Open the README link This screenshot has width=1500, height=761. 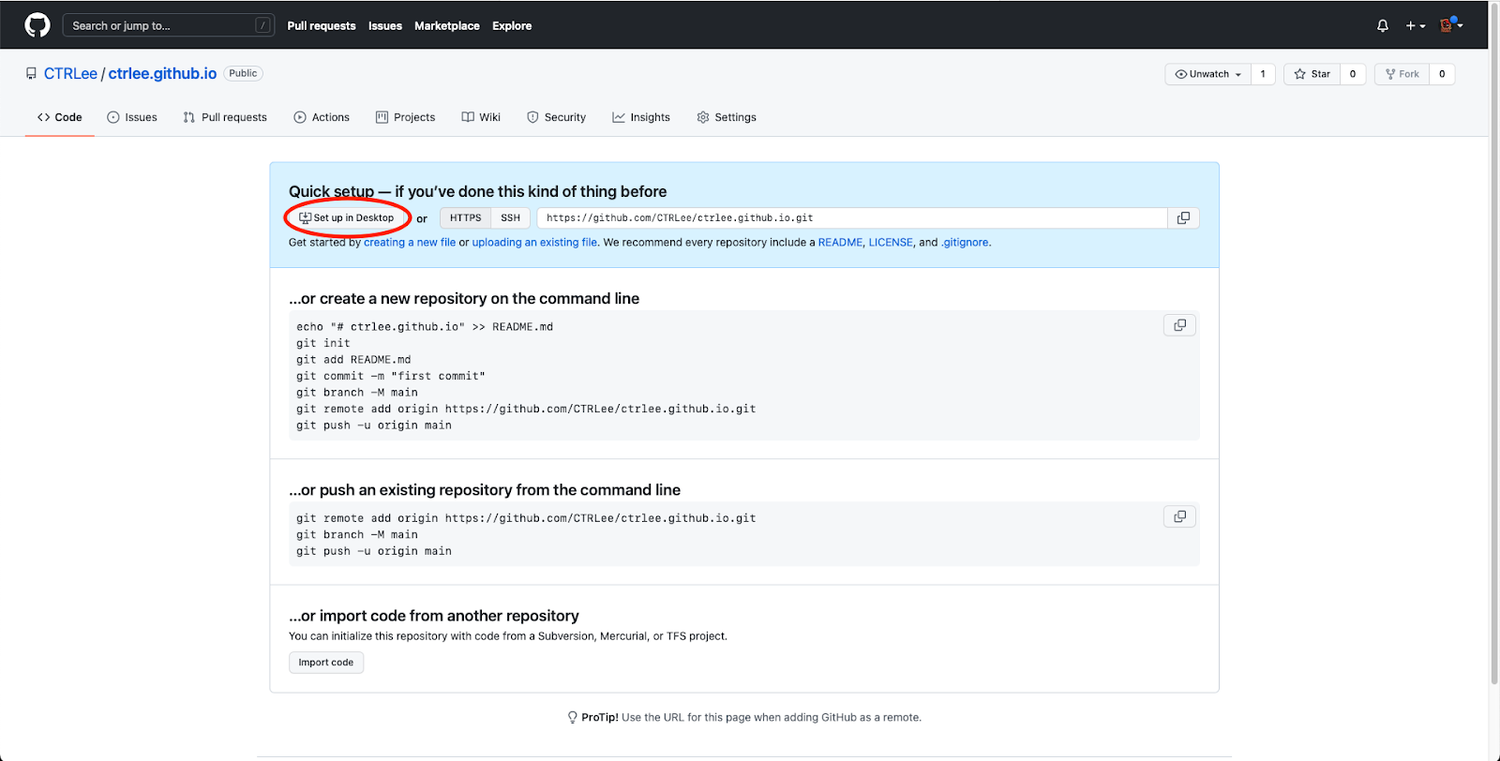[x=840, y=242]
